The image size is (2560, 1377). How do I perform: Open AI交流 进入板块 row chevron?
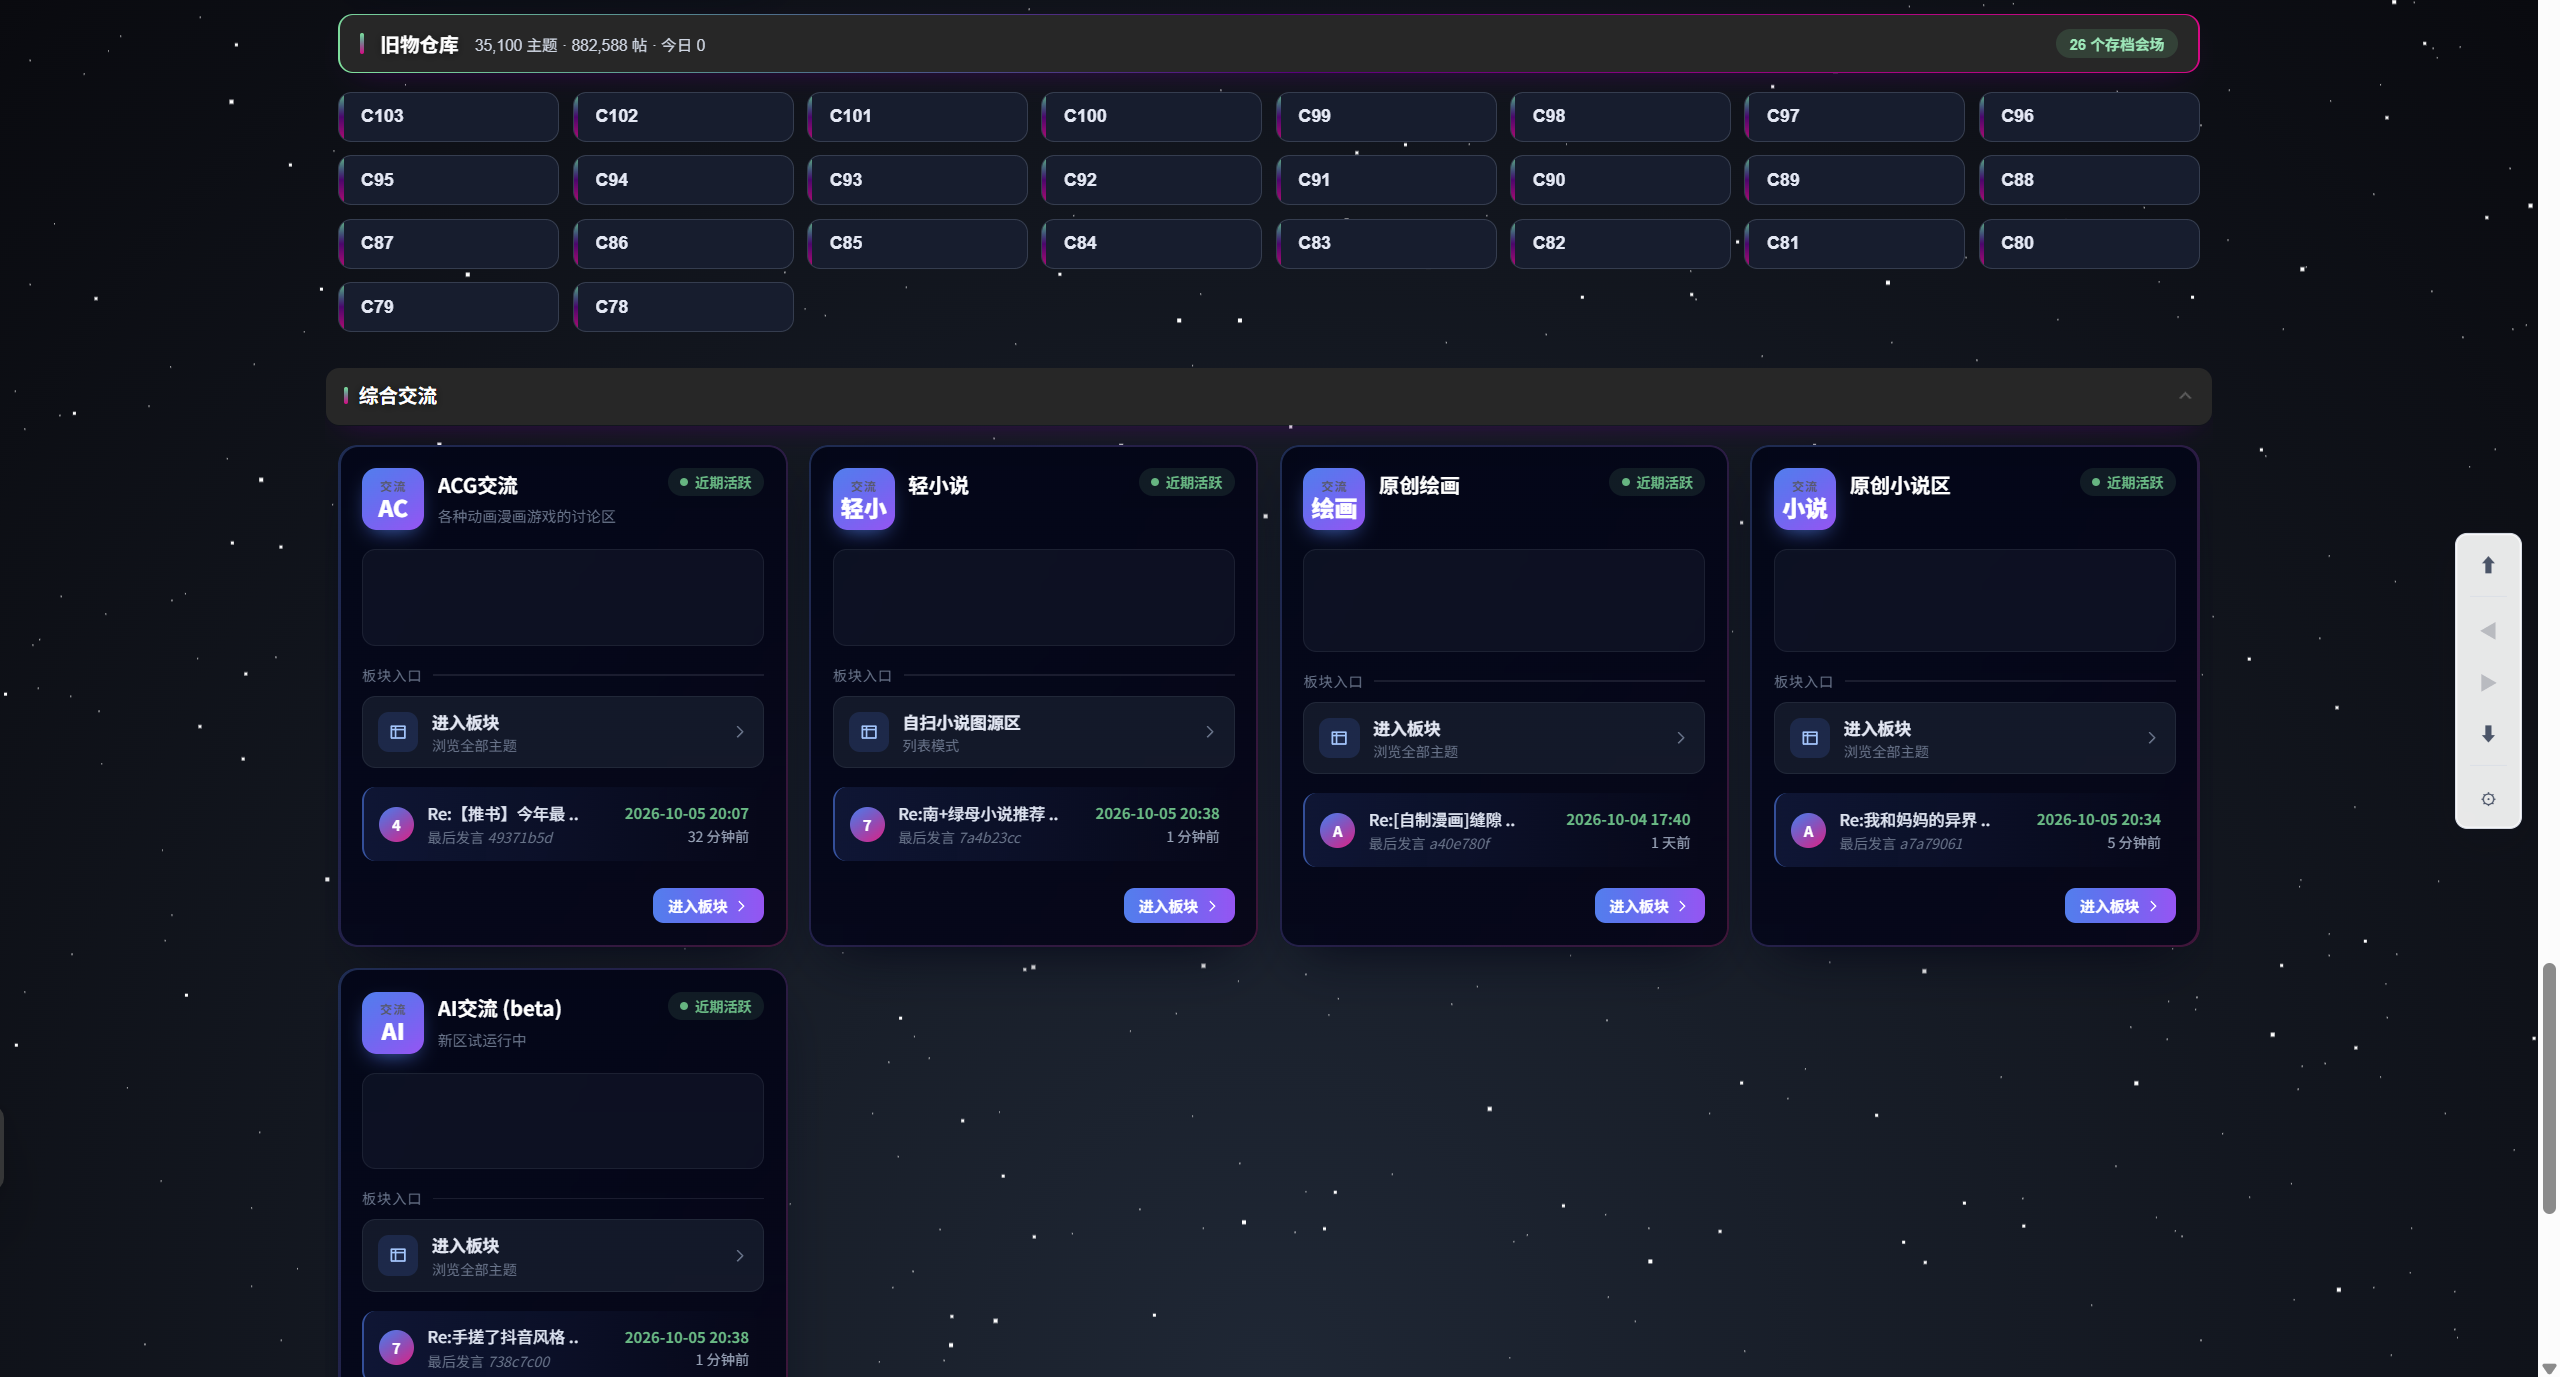(x=740, y=1256)
